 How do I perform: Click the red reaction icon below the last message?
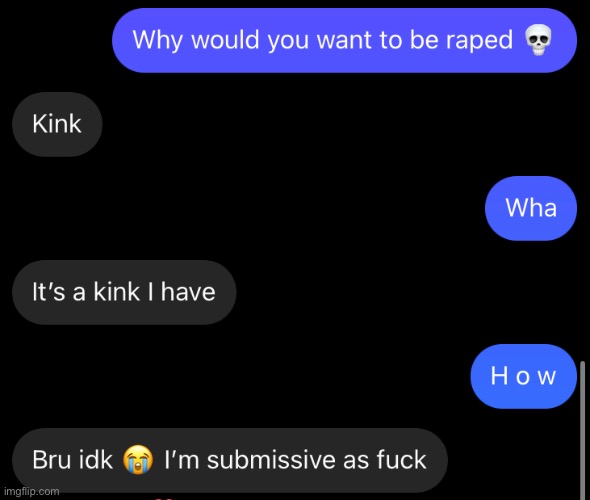[x=164, y=498]
